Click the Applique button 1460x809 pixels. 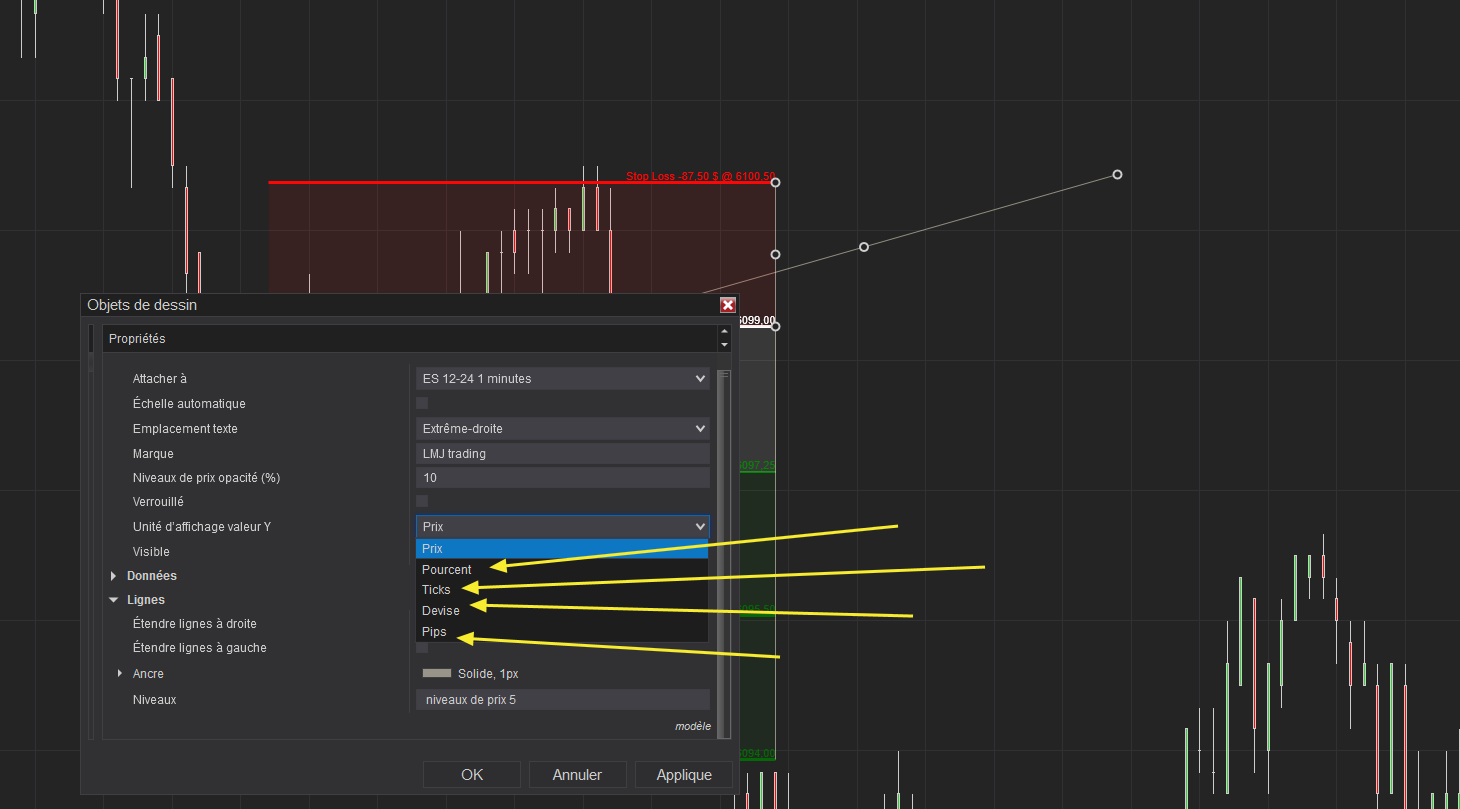coord(684,775)
